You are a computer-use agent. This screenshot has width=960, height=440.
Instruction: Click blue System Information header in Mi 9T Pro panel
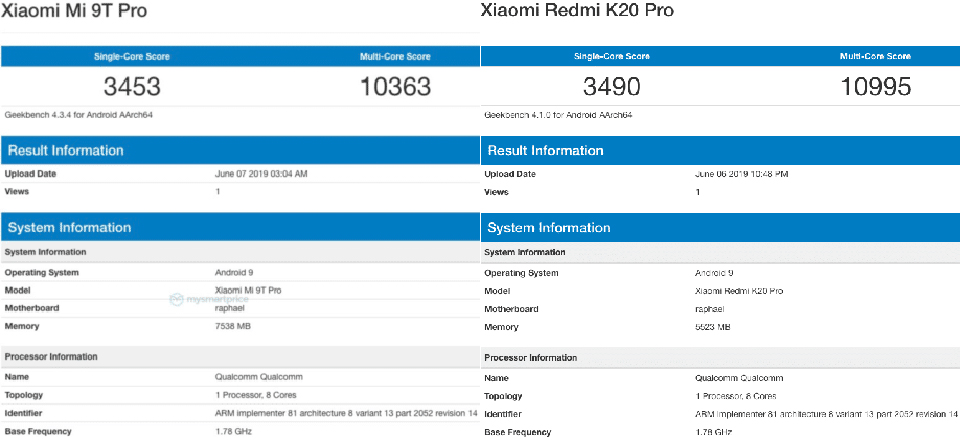click(239, 228)
